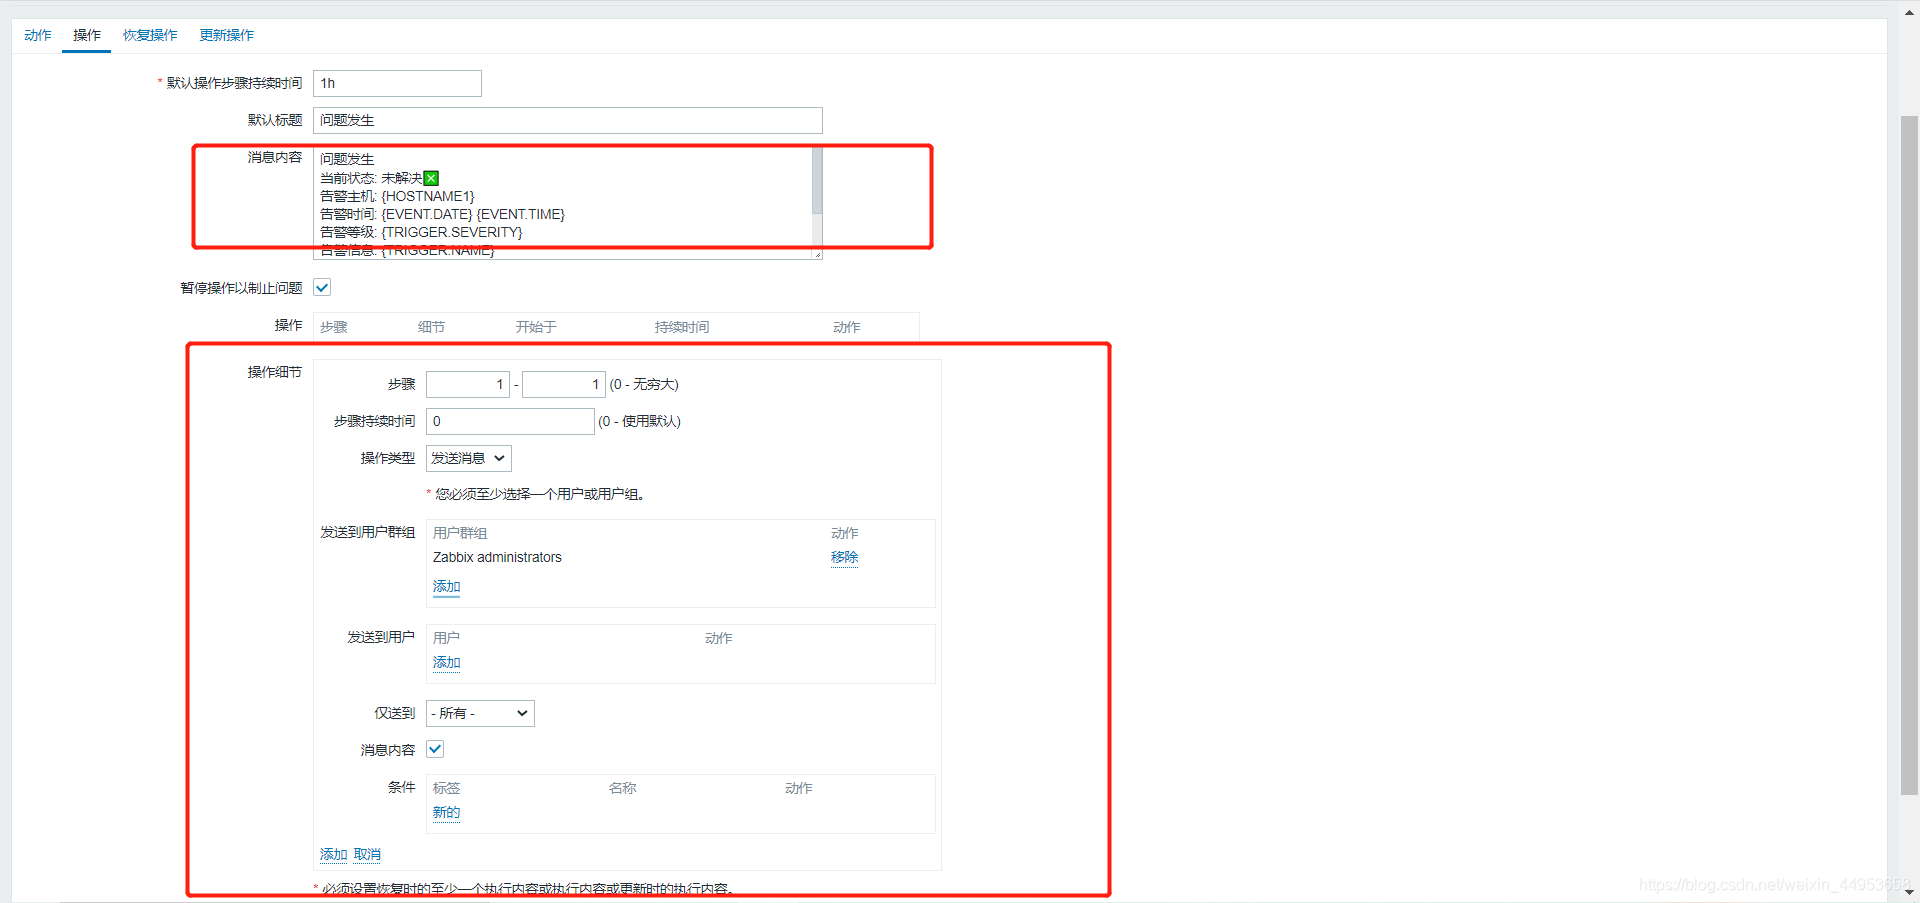Click 添加 under 发送到用户

click(x=446, y=662)
